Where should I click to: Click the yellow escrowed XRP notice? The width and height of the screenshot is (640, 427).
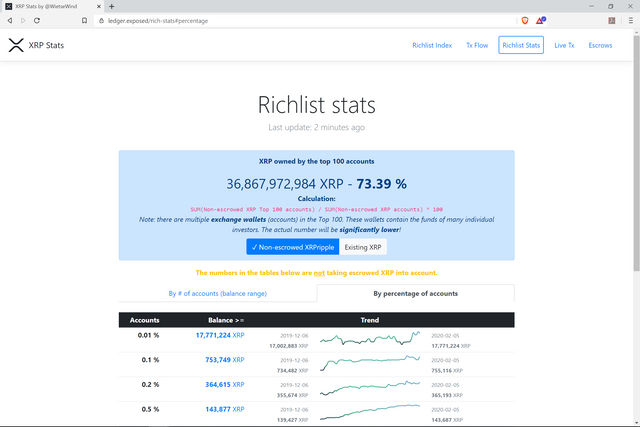tap(317, 273)
